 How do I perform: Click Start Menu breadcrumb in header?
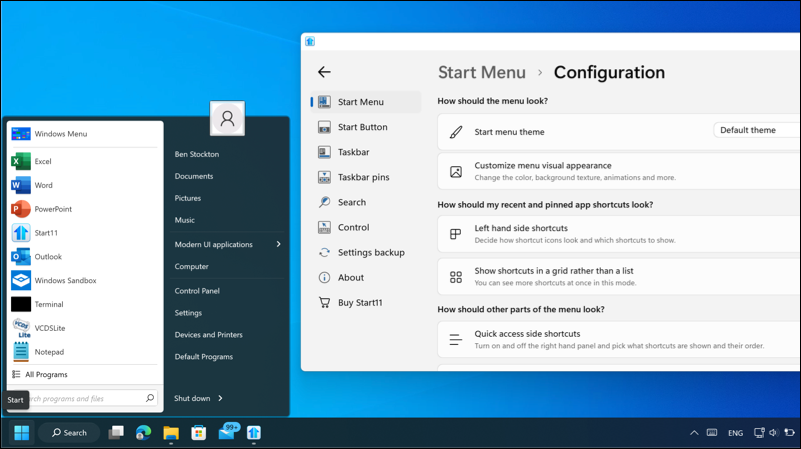click(x=481, y=72)
